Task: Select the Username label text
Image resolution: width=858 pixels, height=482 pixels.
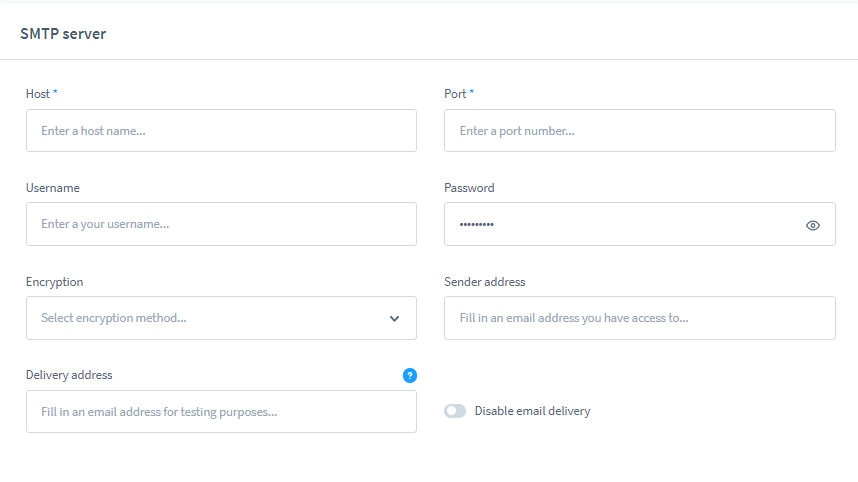Action: [53, 188]
